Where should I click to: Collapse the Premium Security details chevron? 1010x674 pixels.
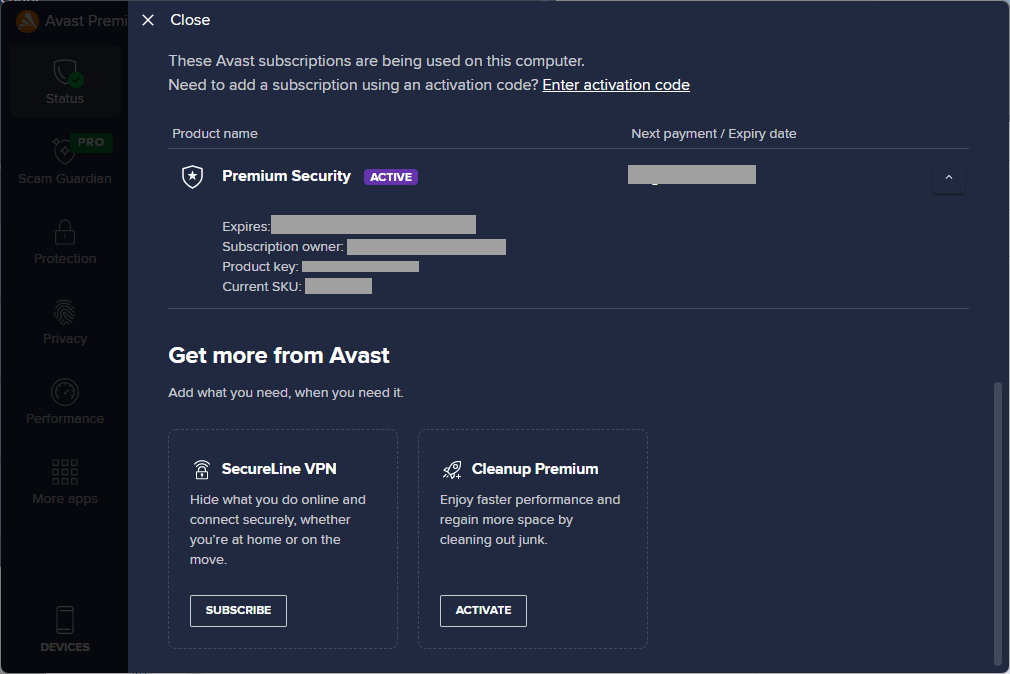[x=948, y=177]
